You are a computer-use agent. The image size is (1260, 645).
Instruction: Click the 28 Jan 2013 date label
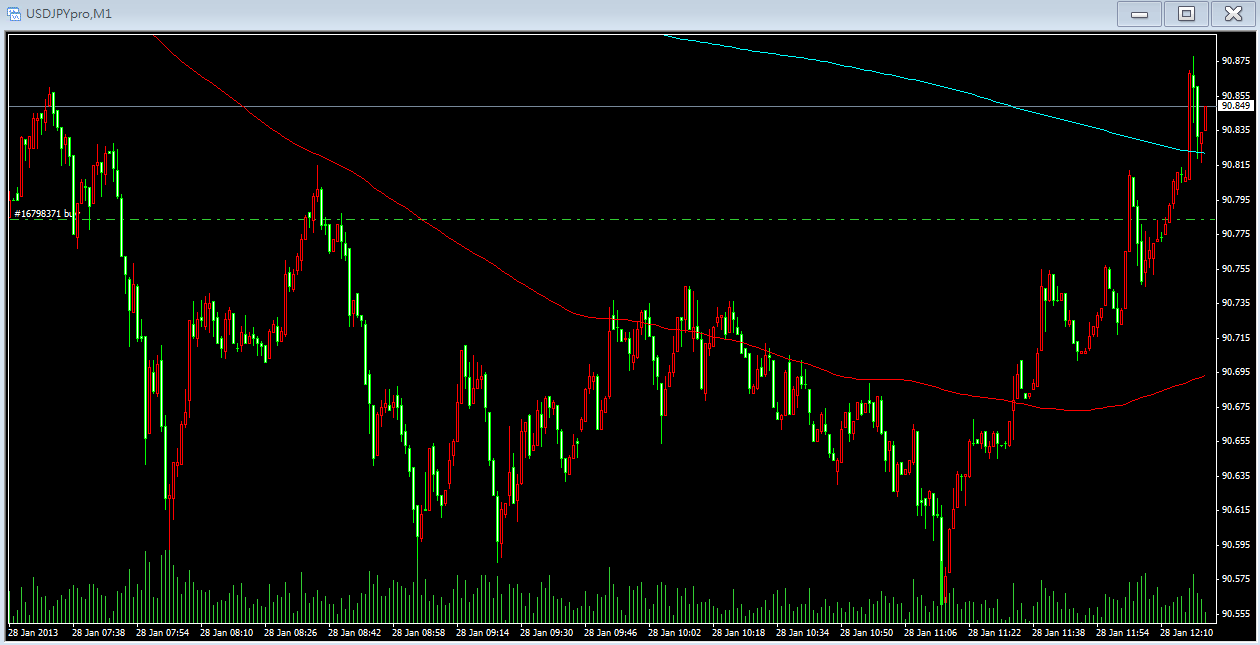34,633
